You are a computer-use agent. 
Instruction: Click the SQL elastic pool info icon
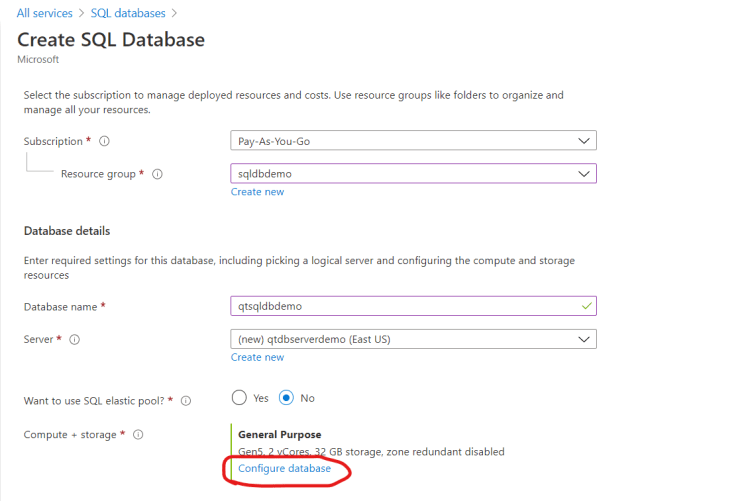(186, 401)
